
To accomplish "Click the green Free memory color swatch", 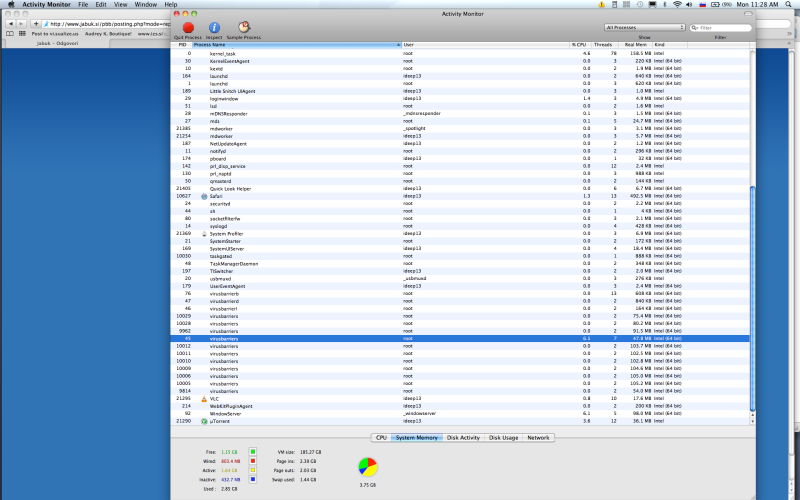I will [x=253, y=452].
